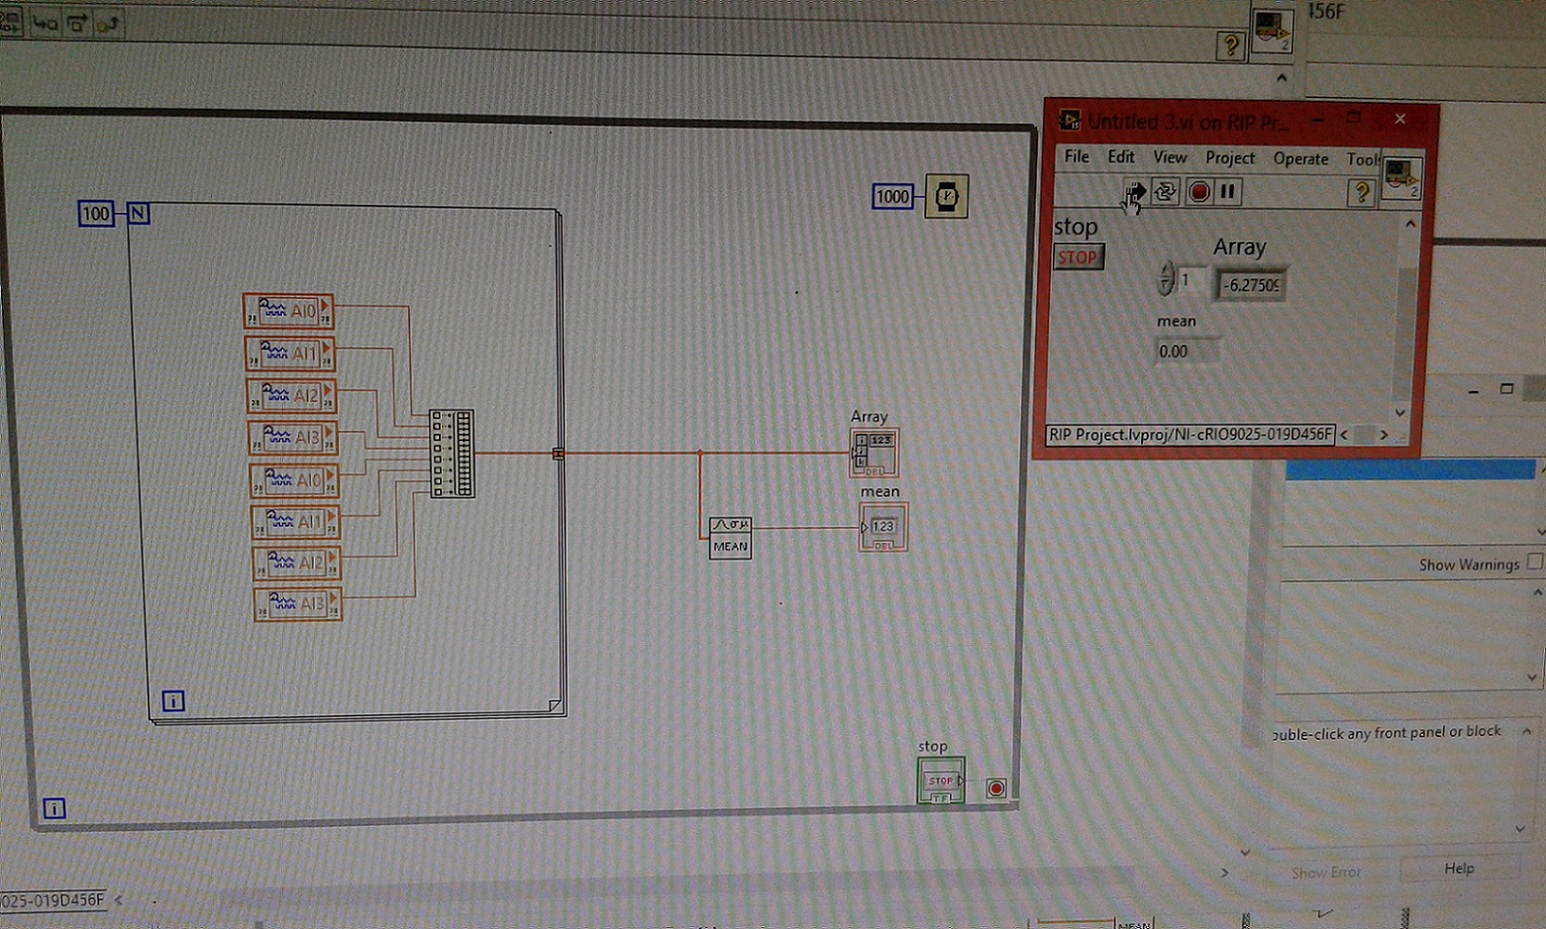Click the left arrow beside 025-019D456F label

tap(118, 900)
